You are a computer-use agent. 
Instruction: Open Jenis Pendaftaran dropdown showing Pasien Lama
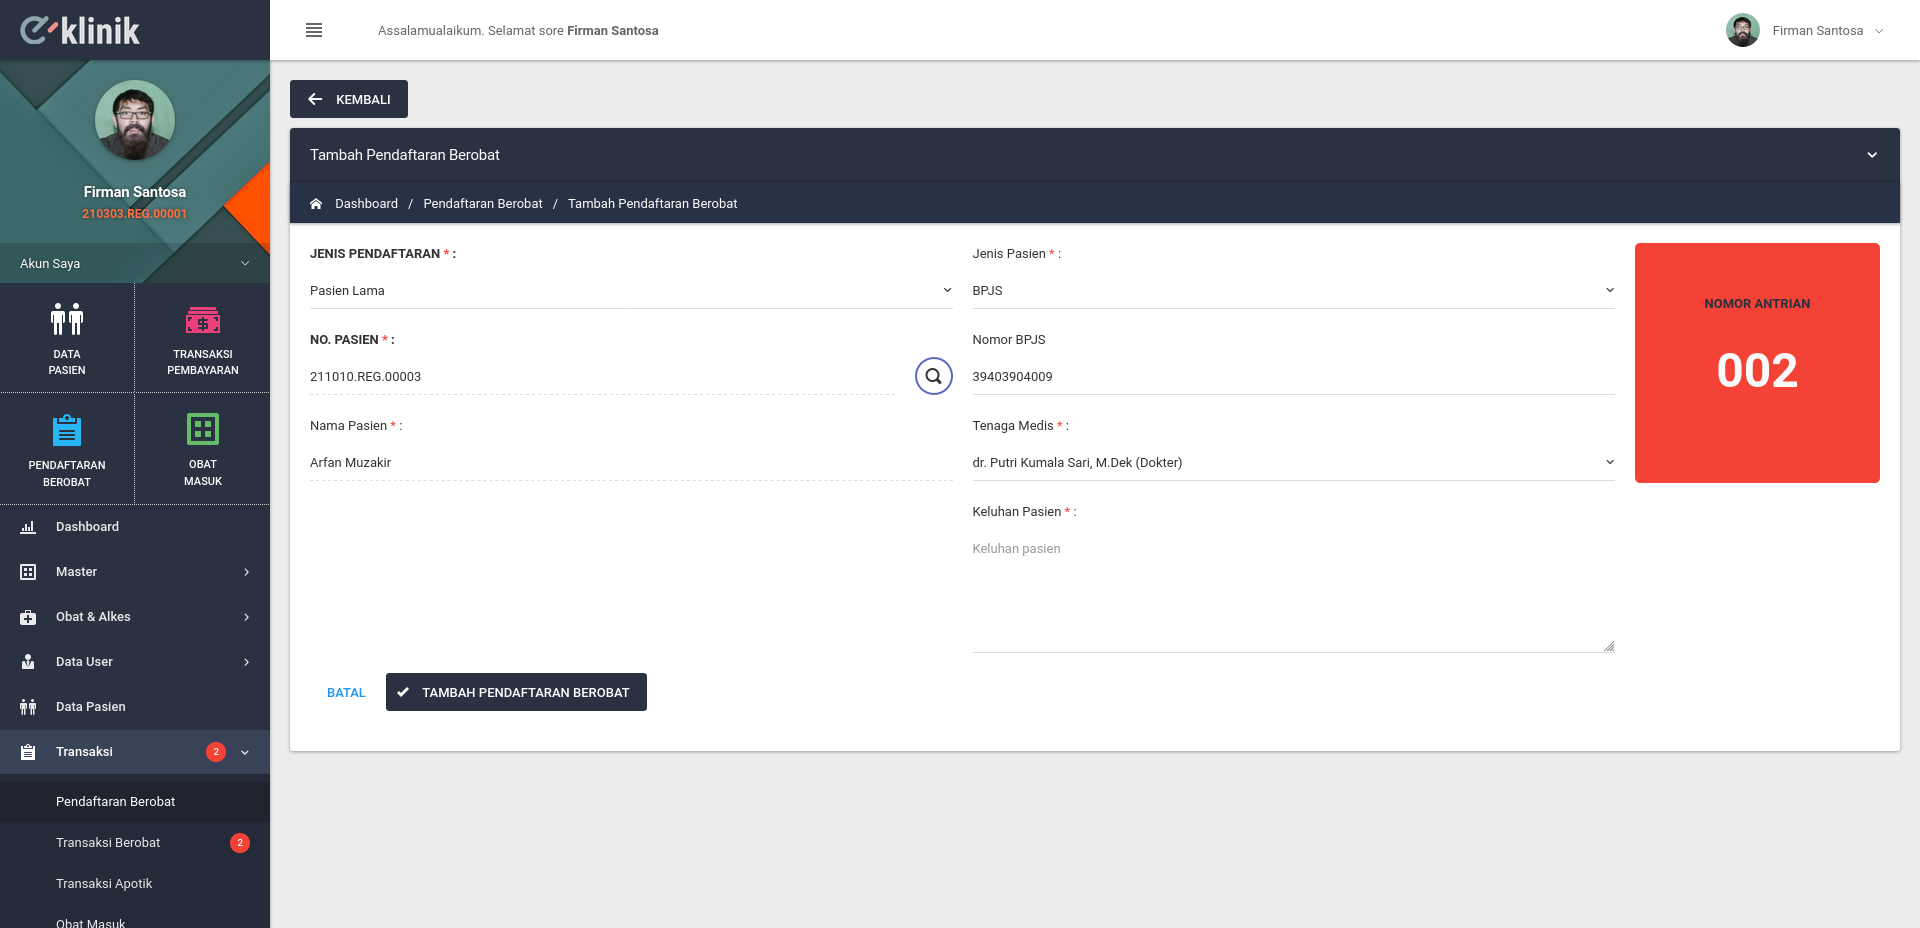pos(631,290)
